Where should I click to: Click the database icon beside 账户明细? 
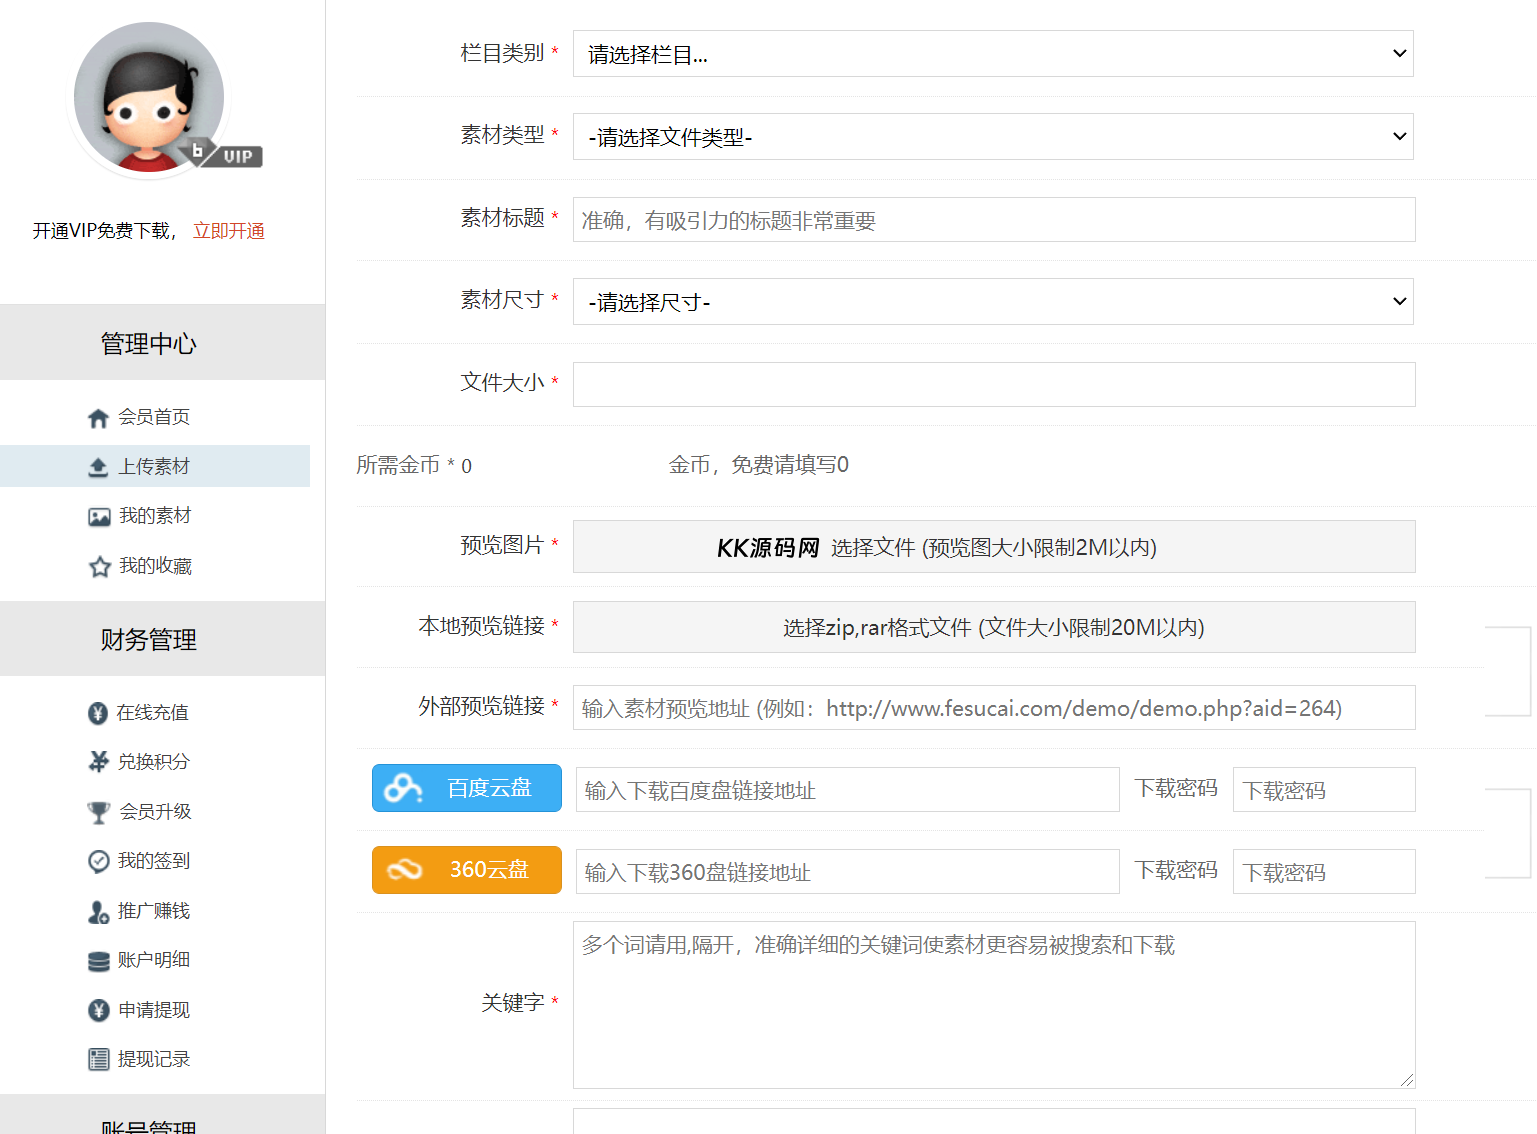click(x=99, y=961)
